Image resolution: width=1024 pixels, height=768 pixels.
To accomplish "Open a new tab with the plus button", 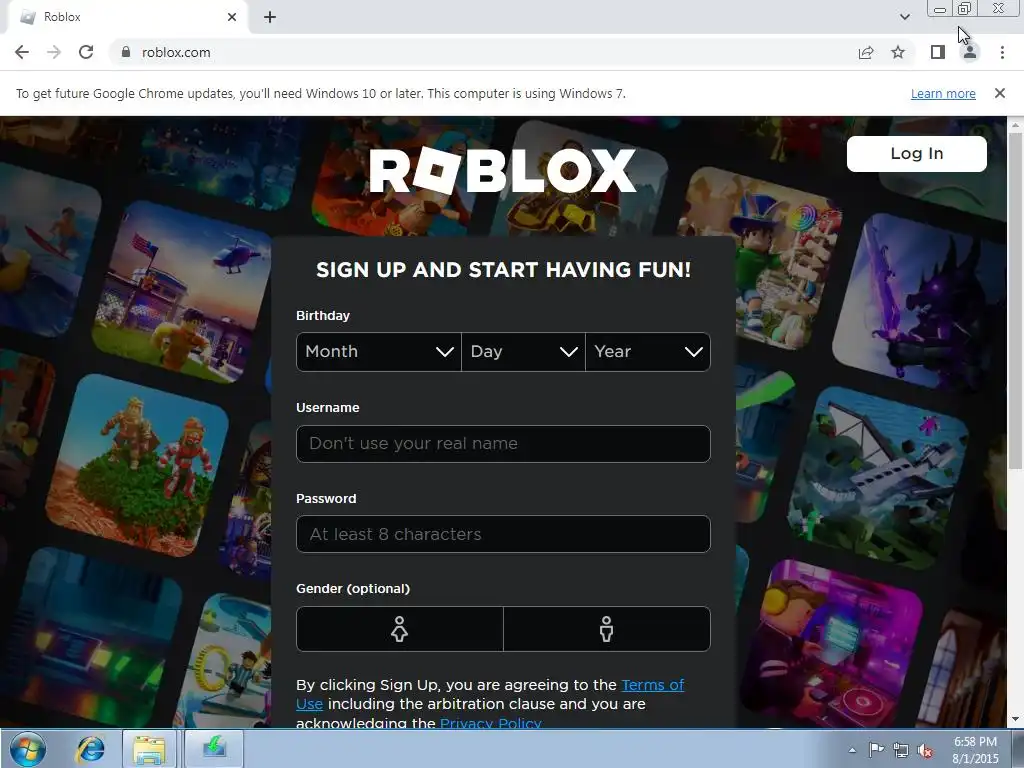I will coord(270,17).
